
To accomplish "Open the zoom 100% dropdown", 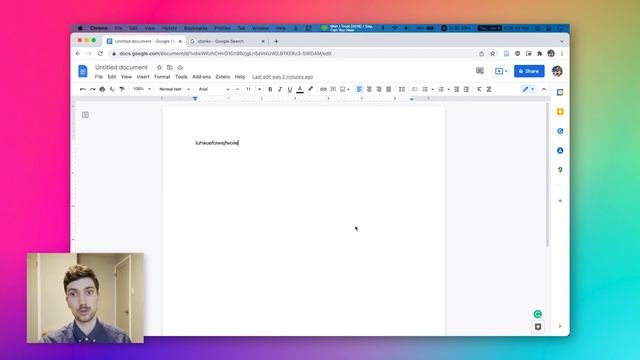I will [x=142, y=89].
